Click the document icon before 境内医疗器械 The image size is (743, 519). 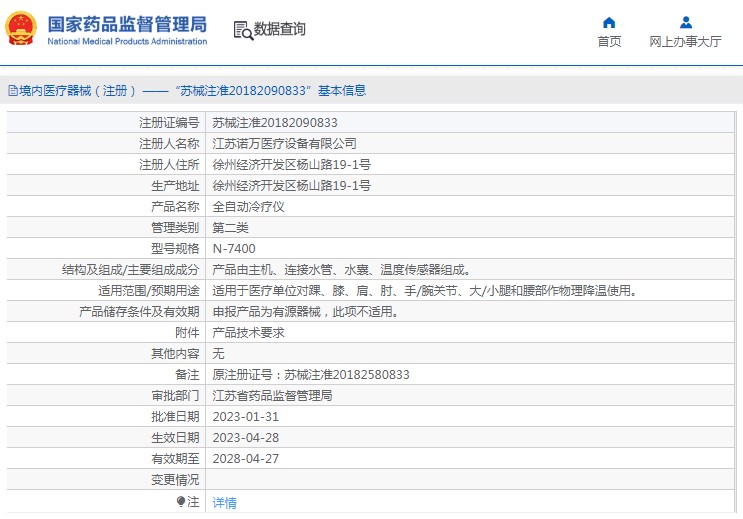click(x=13, y=91)
